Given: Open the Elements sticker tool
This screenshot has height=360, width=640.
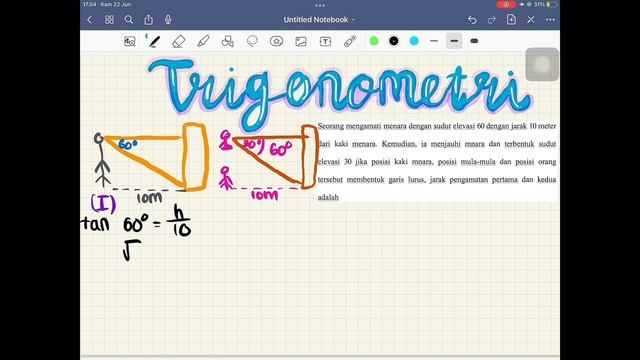Looking at the screenshot, I should [276, 41].
